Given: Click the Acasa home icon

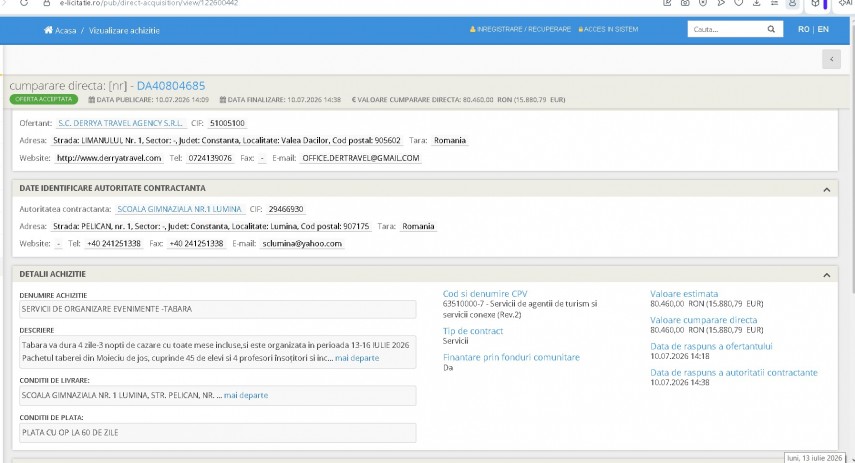Looking at the screenshot, I should coord(48,30).
